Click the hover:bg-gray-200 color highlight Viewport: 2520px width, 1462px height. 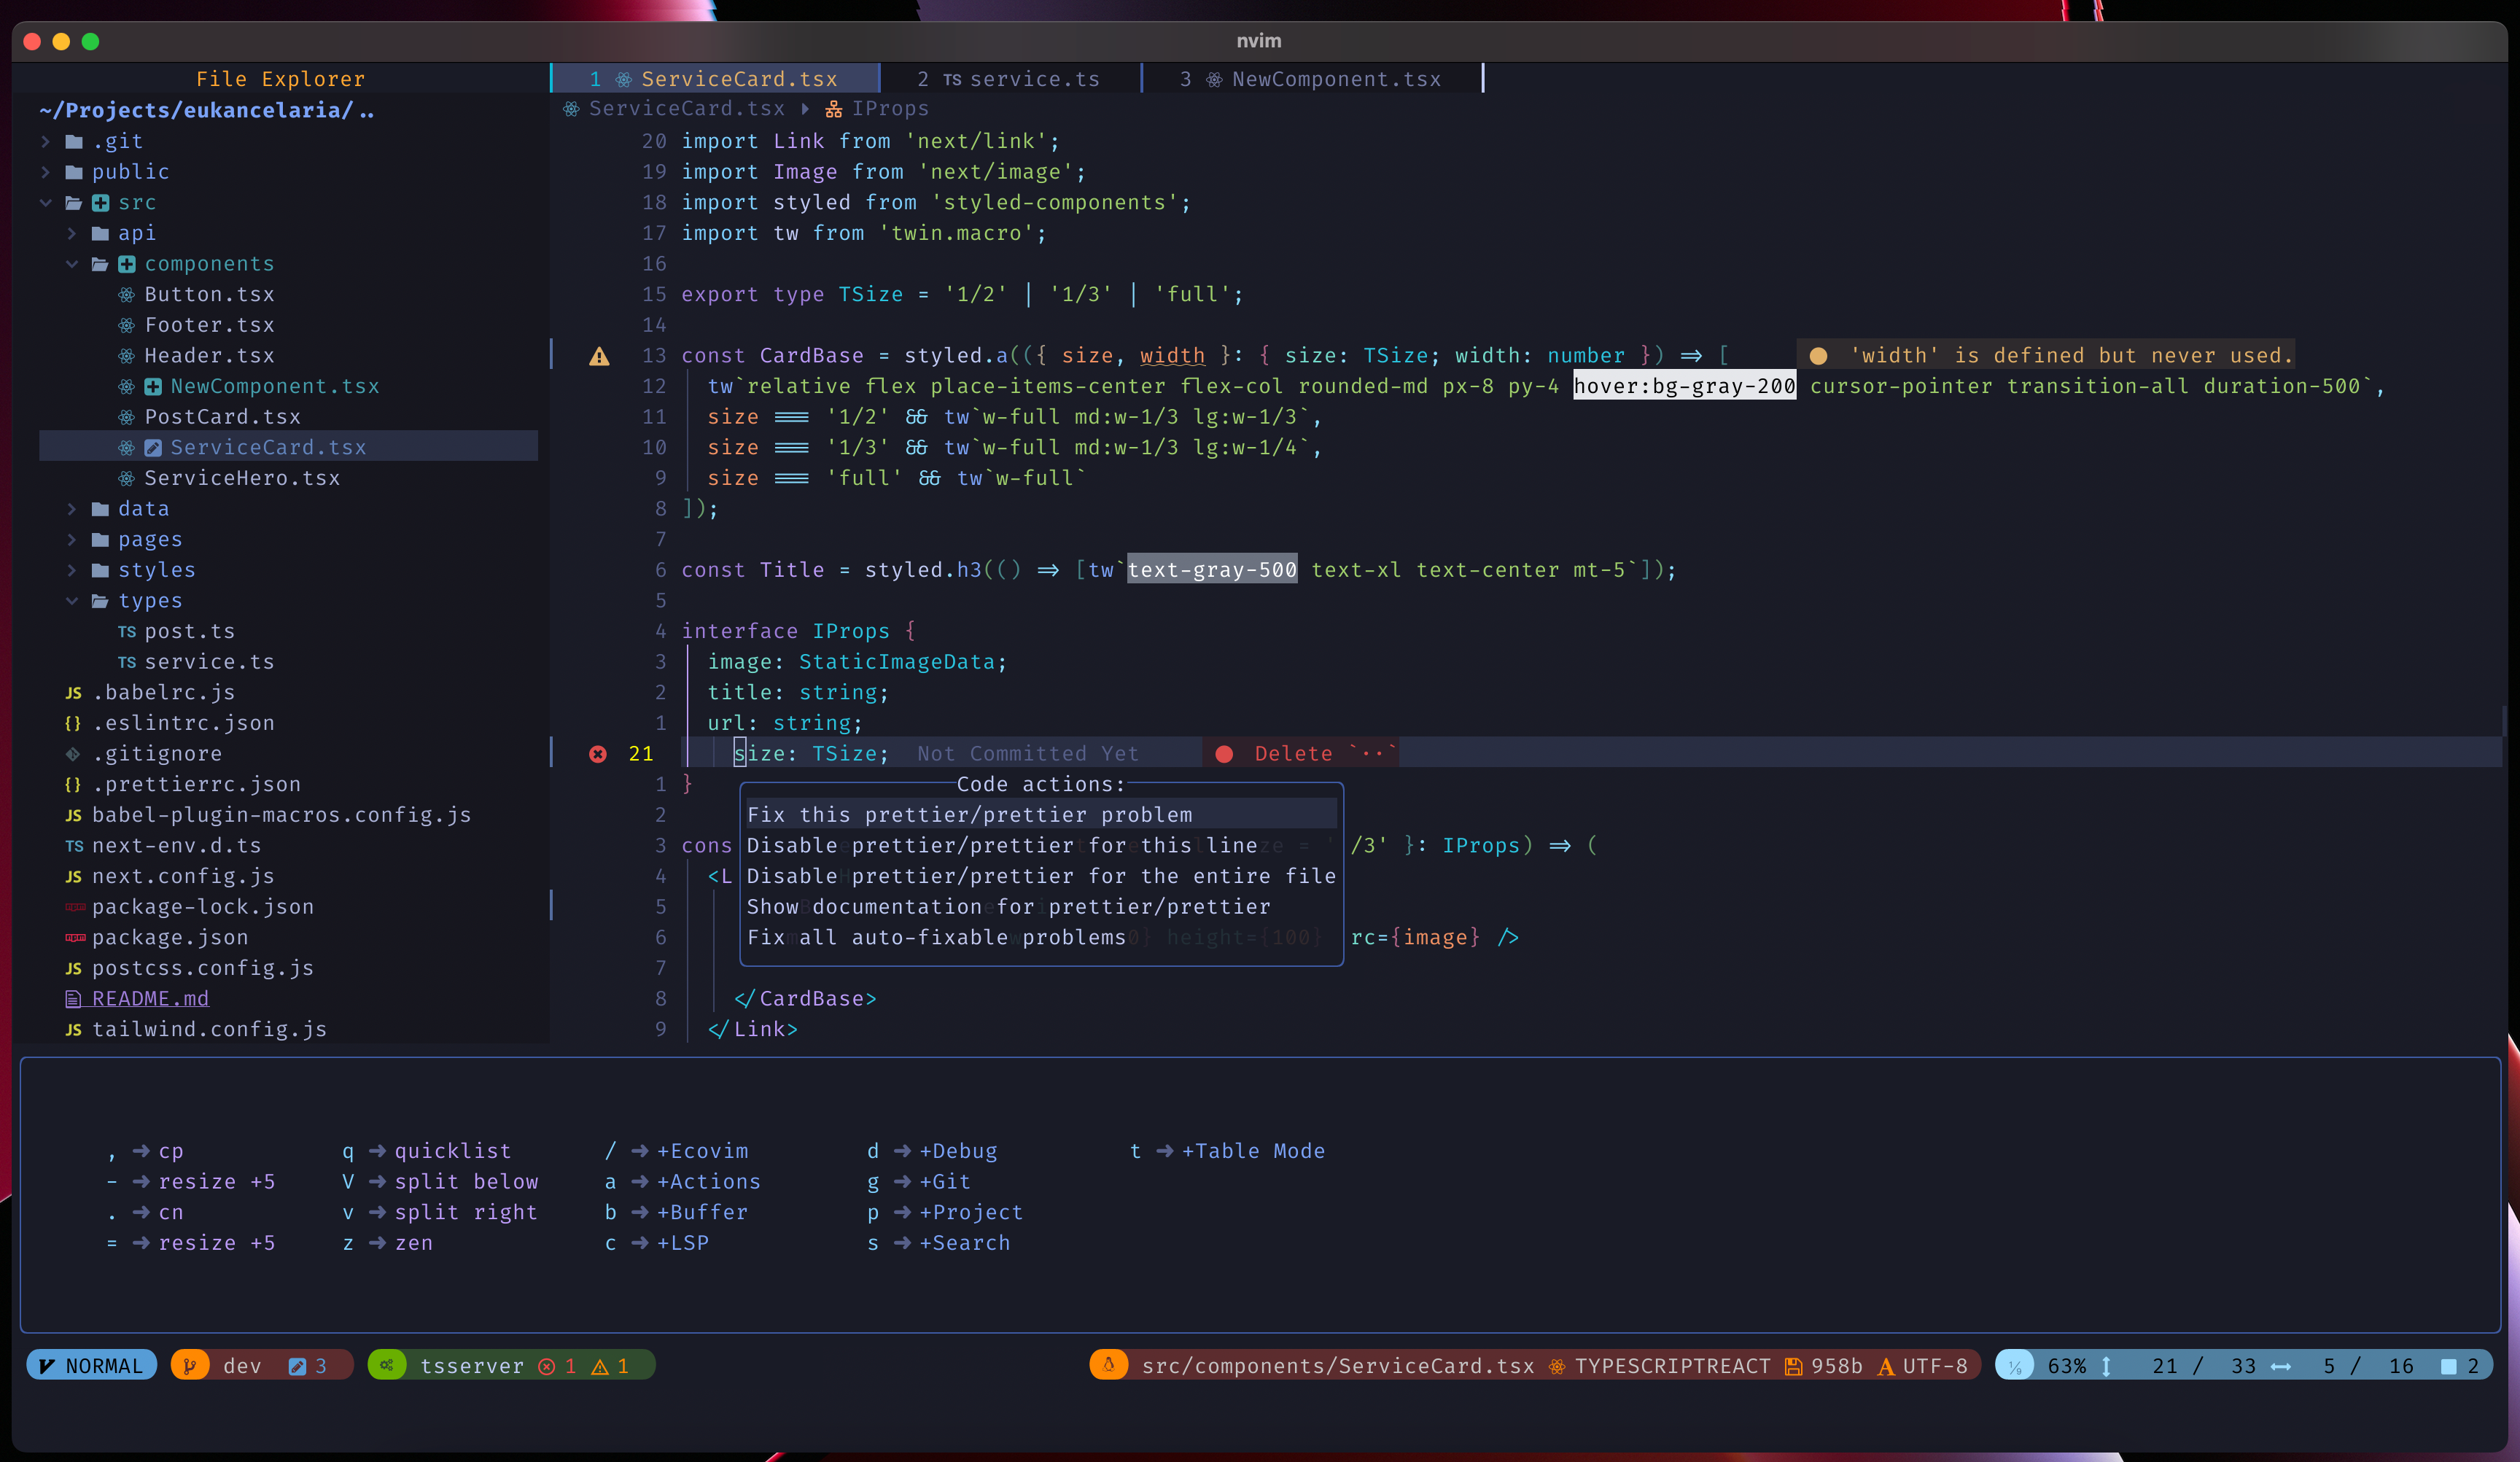pos(1684,387)
